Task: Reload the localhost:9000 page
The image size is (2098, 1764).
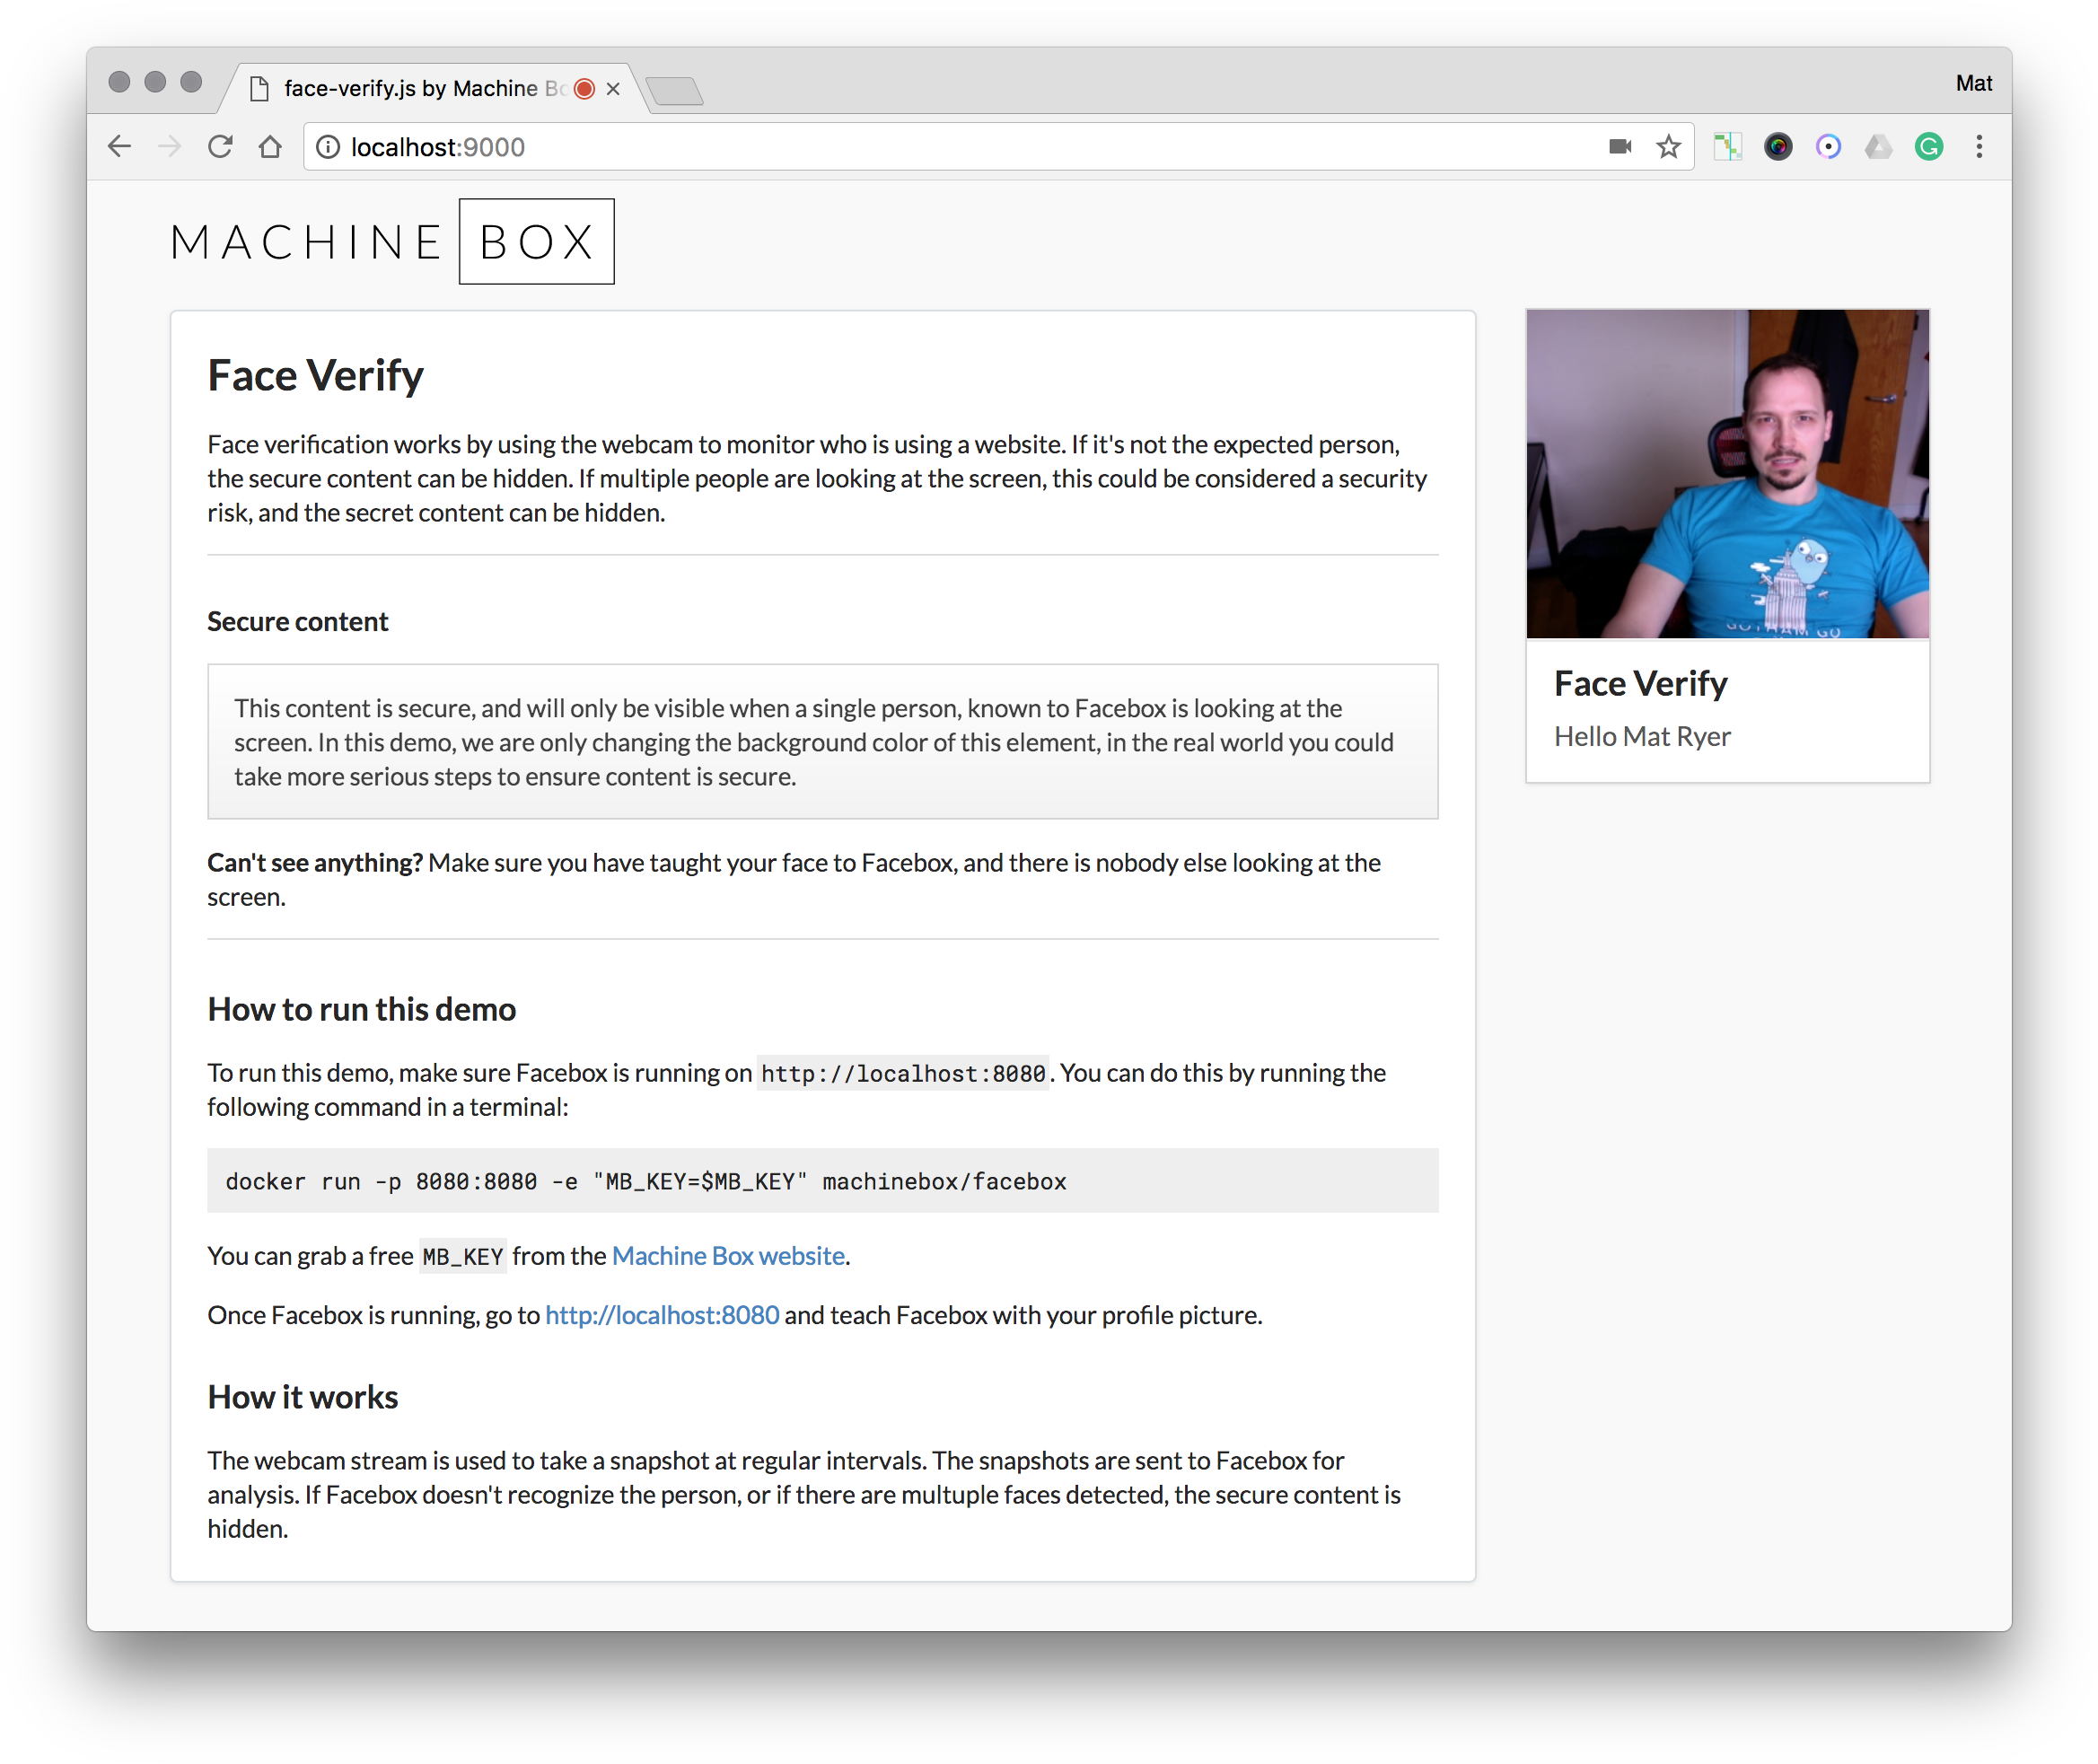Action: [220, 147]
